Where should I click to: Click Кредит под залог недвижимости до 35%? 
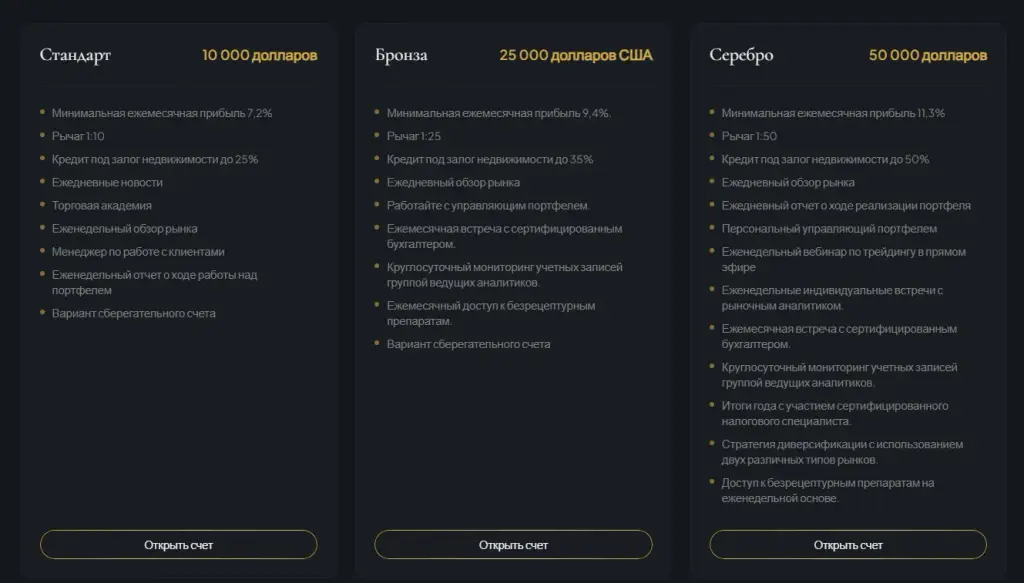[490, 159]
